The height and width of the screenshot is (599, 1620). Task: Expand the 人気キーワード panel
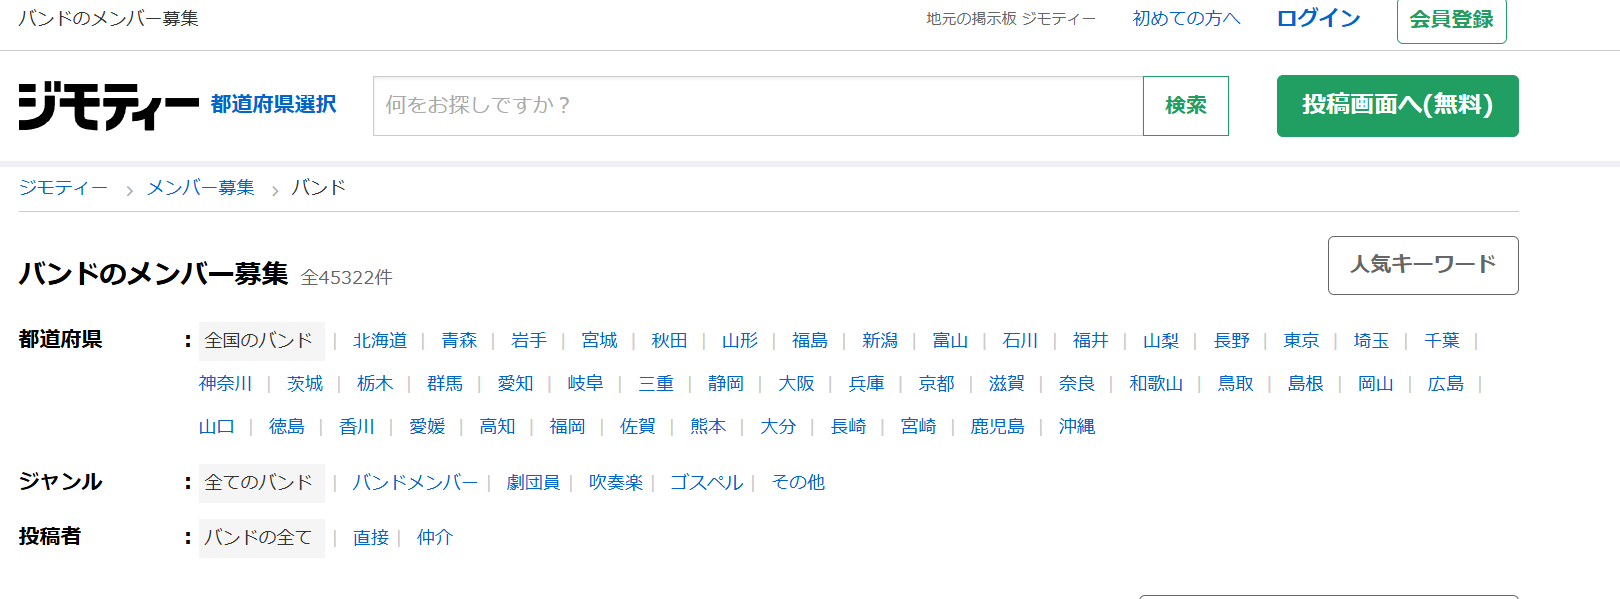click(x=1422, y=265)
